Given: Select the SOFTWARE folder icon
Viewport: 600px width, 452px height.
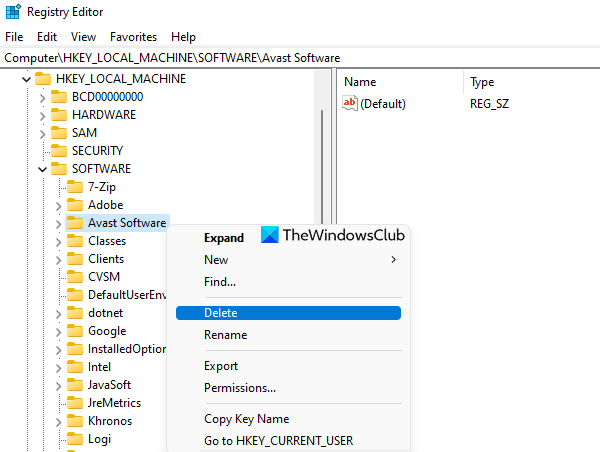Looking at the screenshot, I should [59, 168].
